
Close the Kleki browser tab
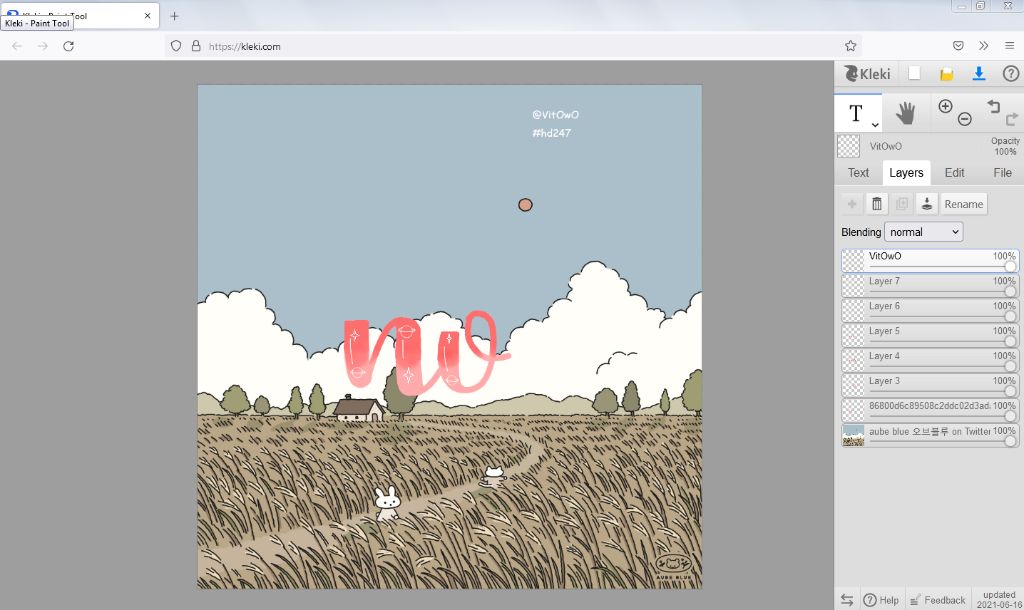pos(148,16)
